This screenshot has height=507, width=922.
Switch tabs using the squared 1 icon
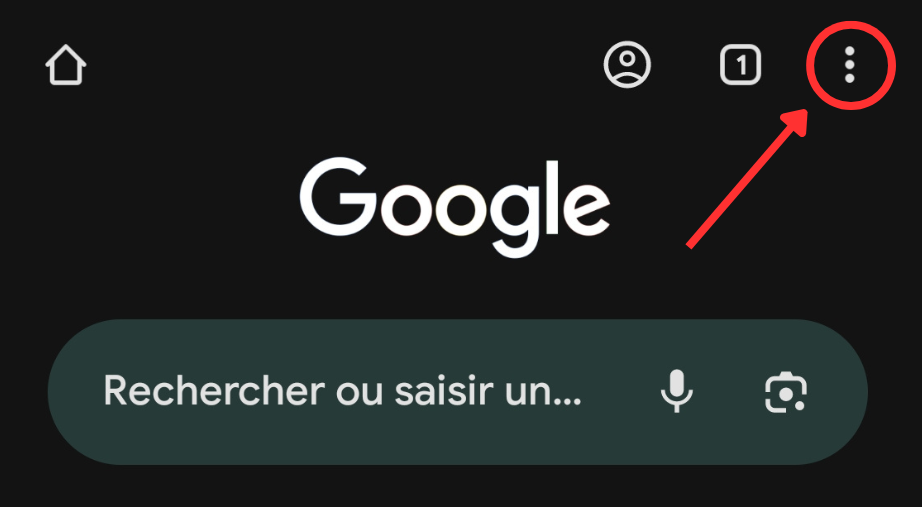[740, 65]
